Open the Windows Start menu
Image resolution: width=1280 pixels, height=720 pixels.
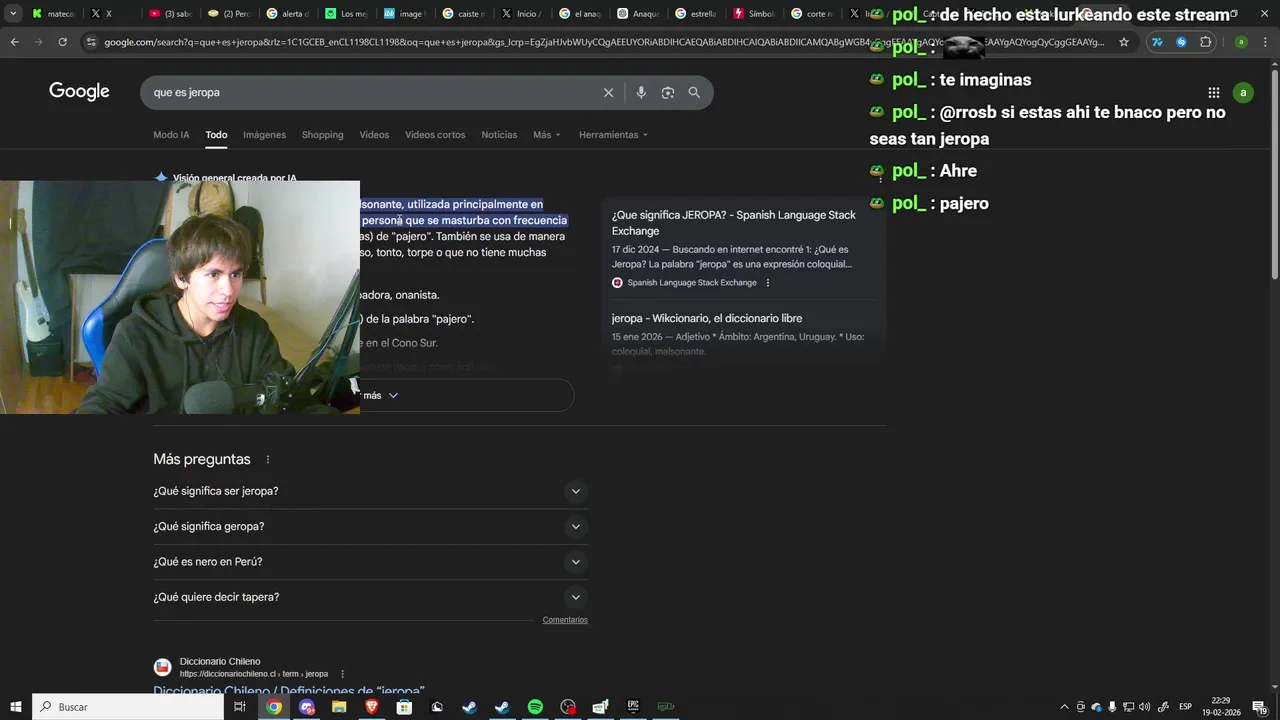[x=15, y=707]
